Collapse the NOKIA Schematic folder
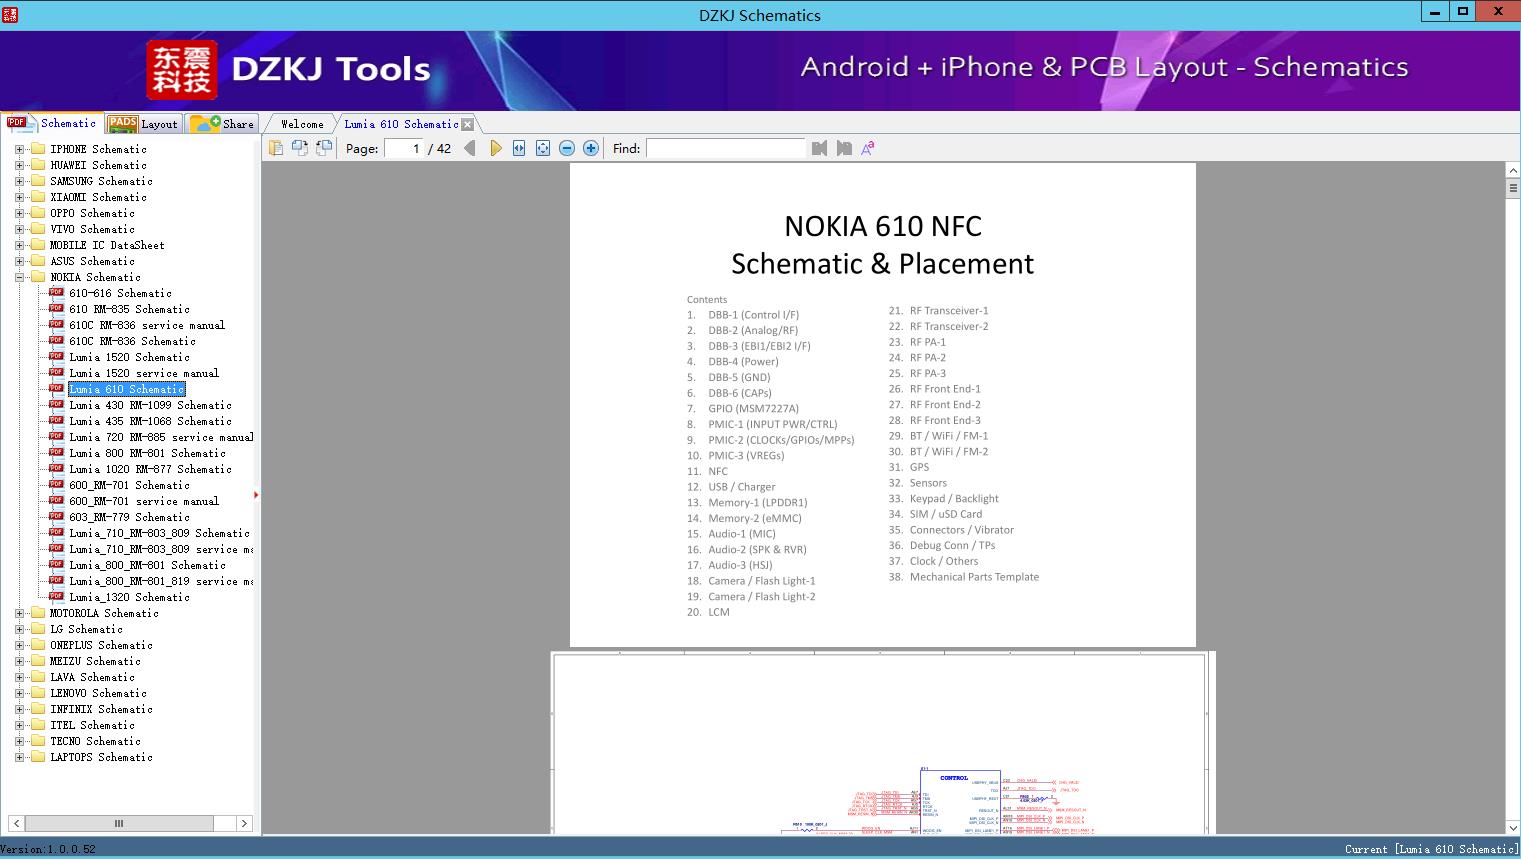This screenshot has width=1521, height=859. coord(19,277)
